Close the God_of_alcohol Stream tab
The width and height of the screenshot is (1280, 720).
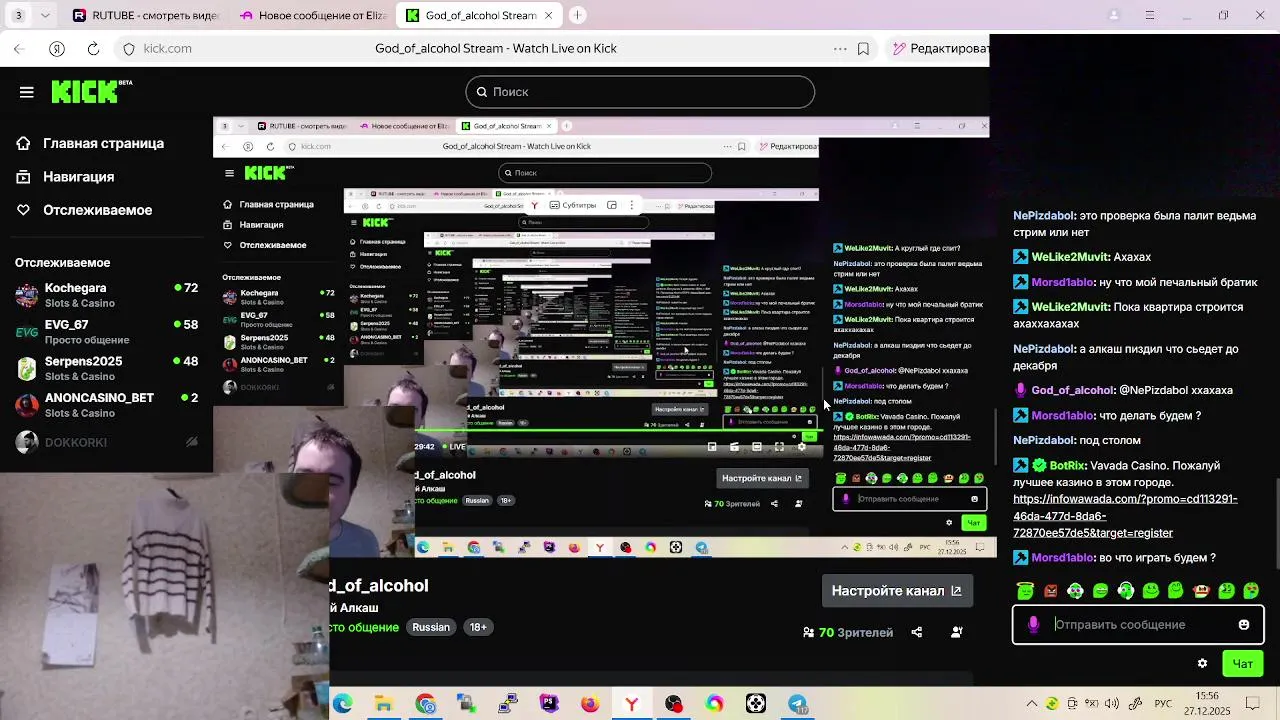click(x=548, y=15)
